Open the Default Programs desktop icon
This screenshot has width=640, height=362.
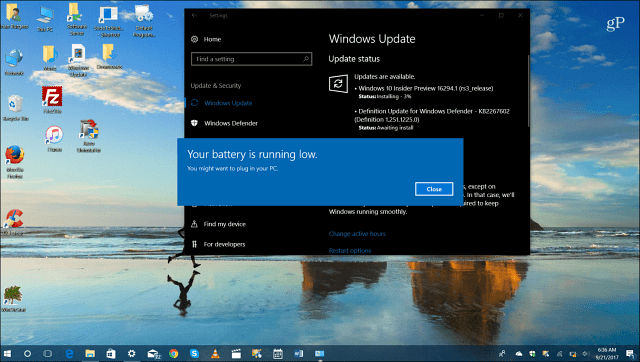point(144,20)
